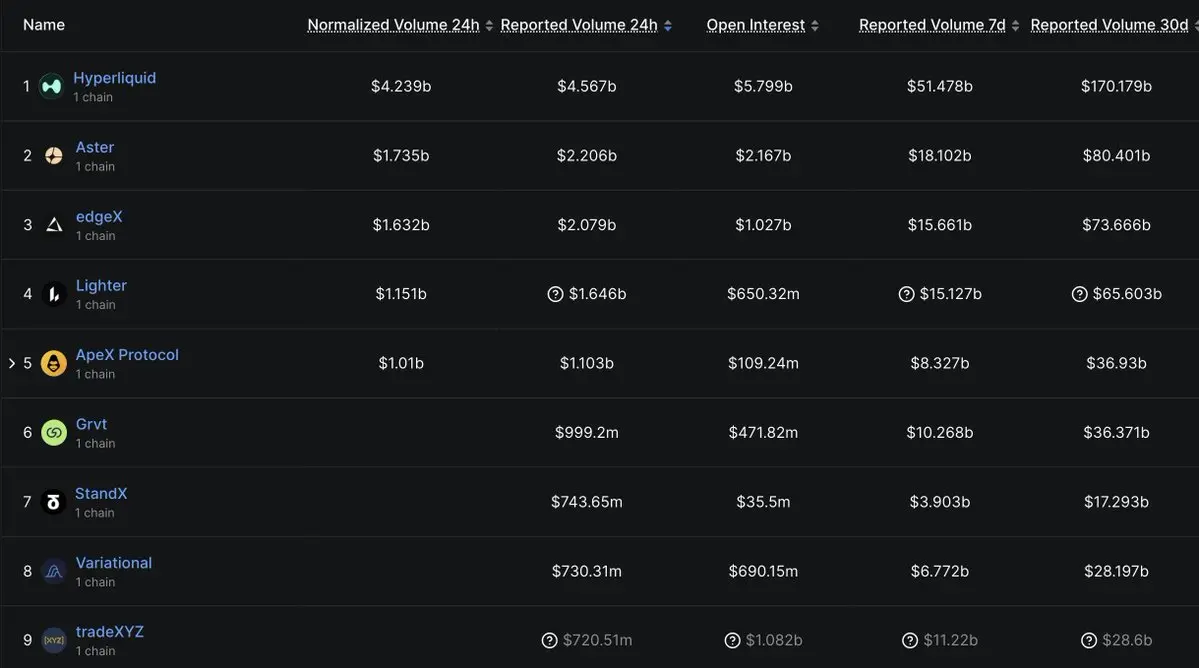Click the tradeXYZ logo icon
Screen dimensions: 1199x668
pos(54,640)
